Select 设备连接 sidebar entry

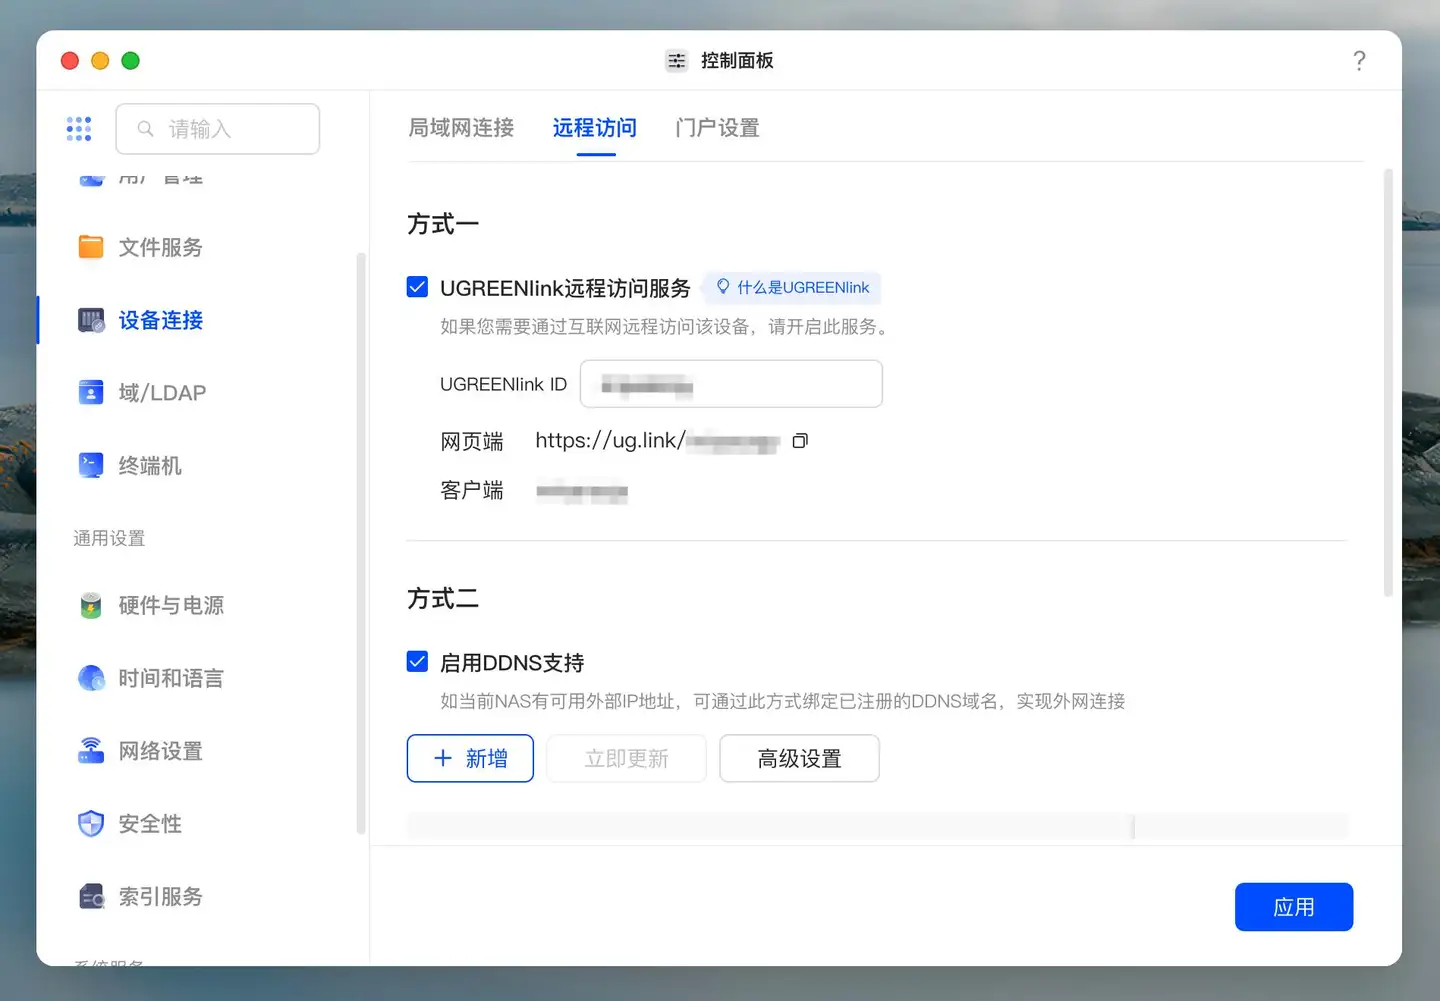(161, 320)
